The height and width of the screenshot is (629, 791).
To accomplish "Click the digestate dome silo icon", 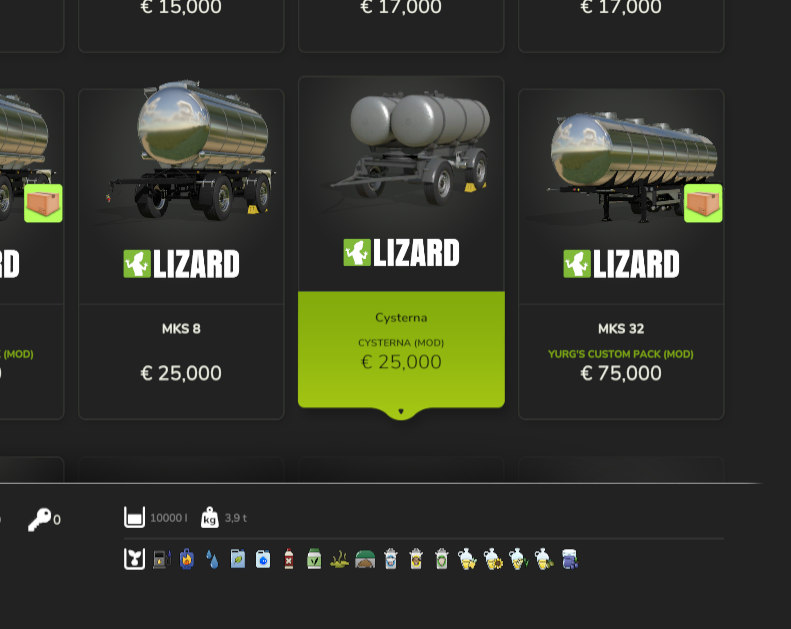I will click(365, 559).
